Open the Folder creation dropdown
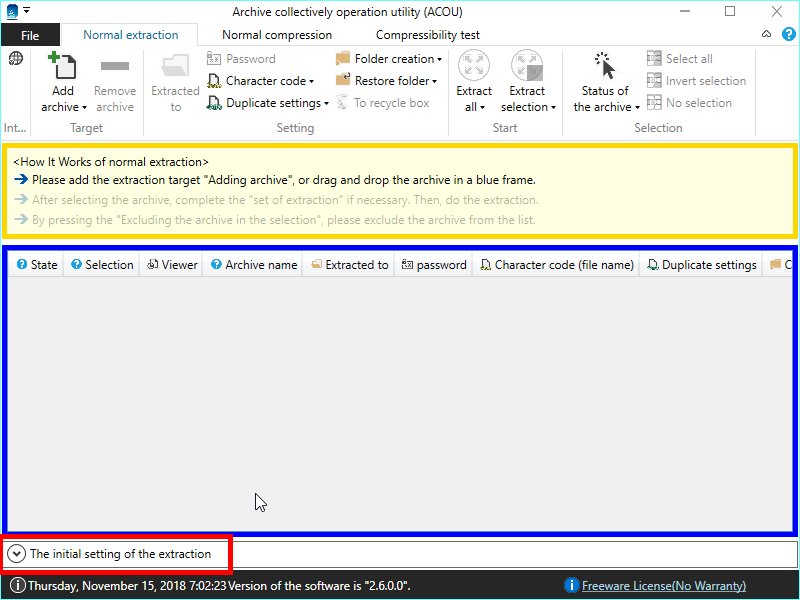Image resolution: width=800 pixels, height=600 pixels. pos(388,59)
